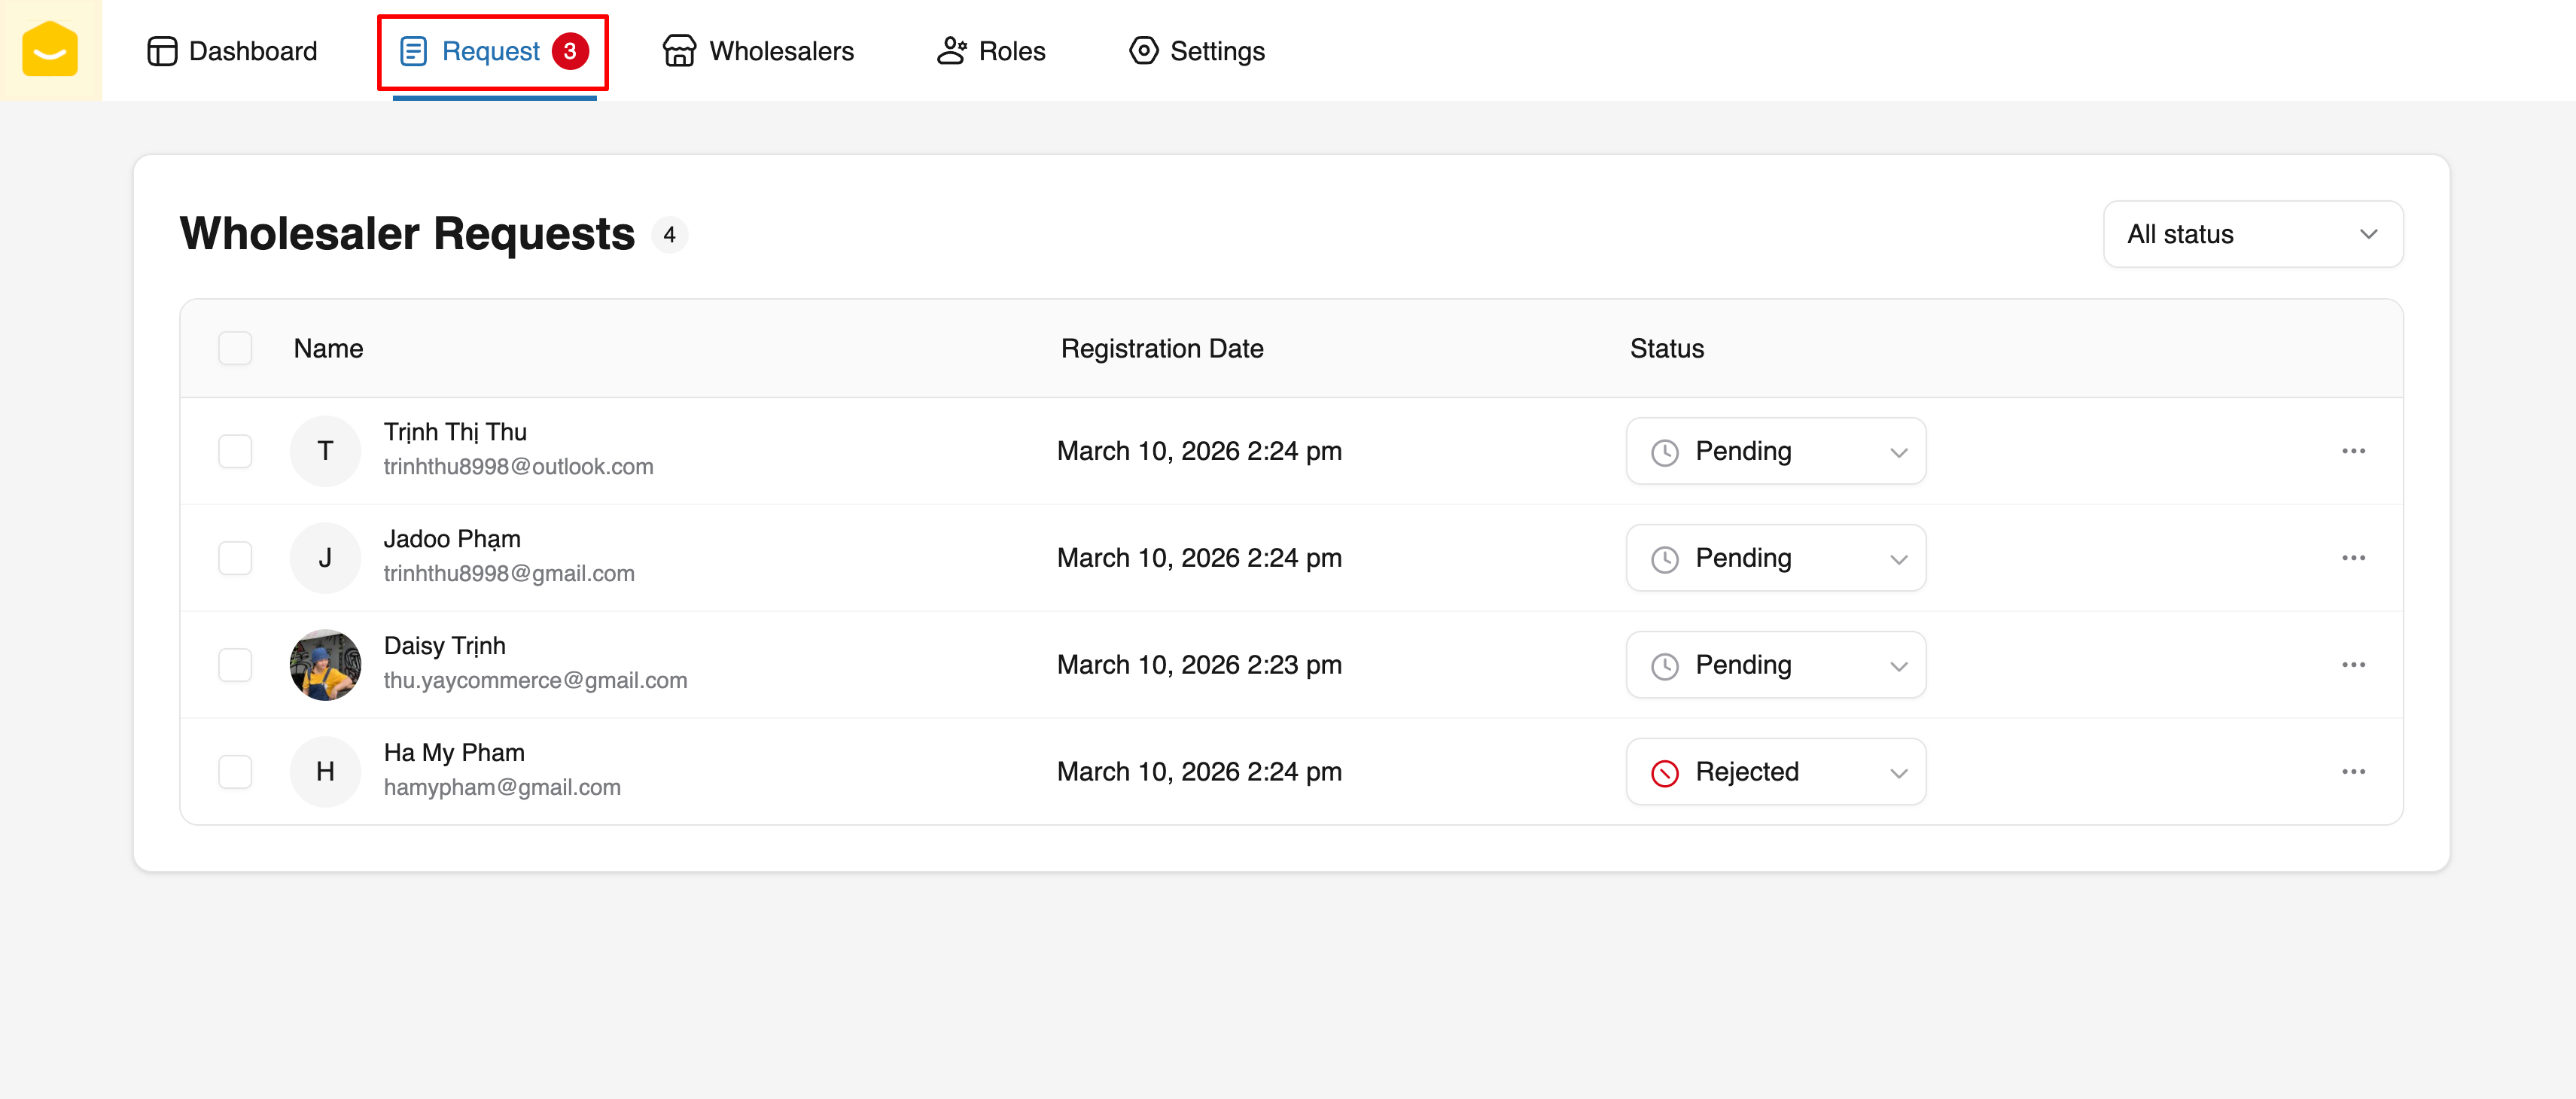Open three-dot menu for Ha My Pham
Viewport: 2576px width, 1099px height.
click(x=2353, y=772)
